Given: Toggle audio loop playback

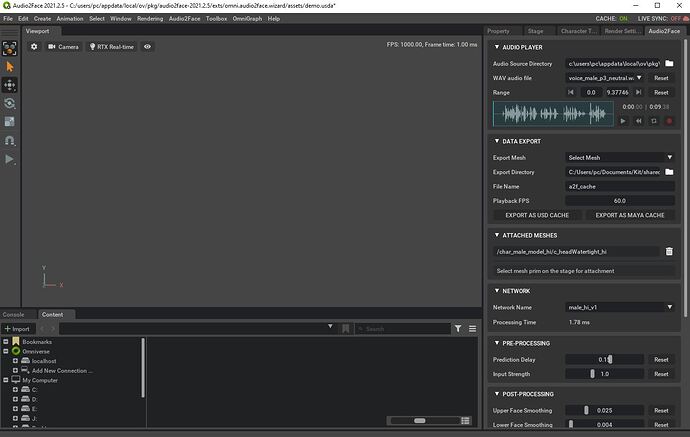Looking at the screenshot, I should coord(654,121).
